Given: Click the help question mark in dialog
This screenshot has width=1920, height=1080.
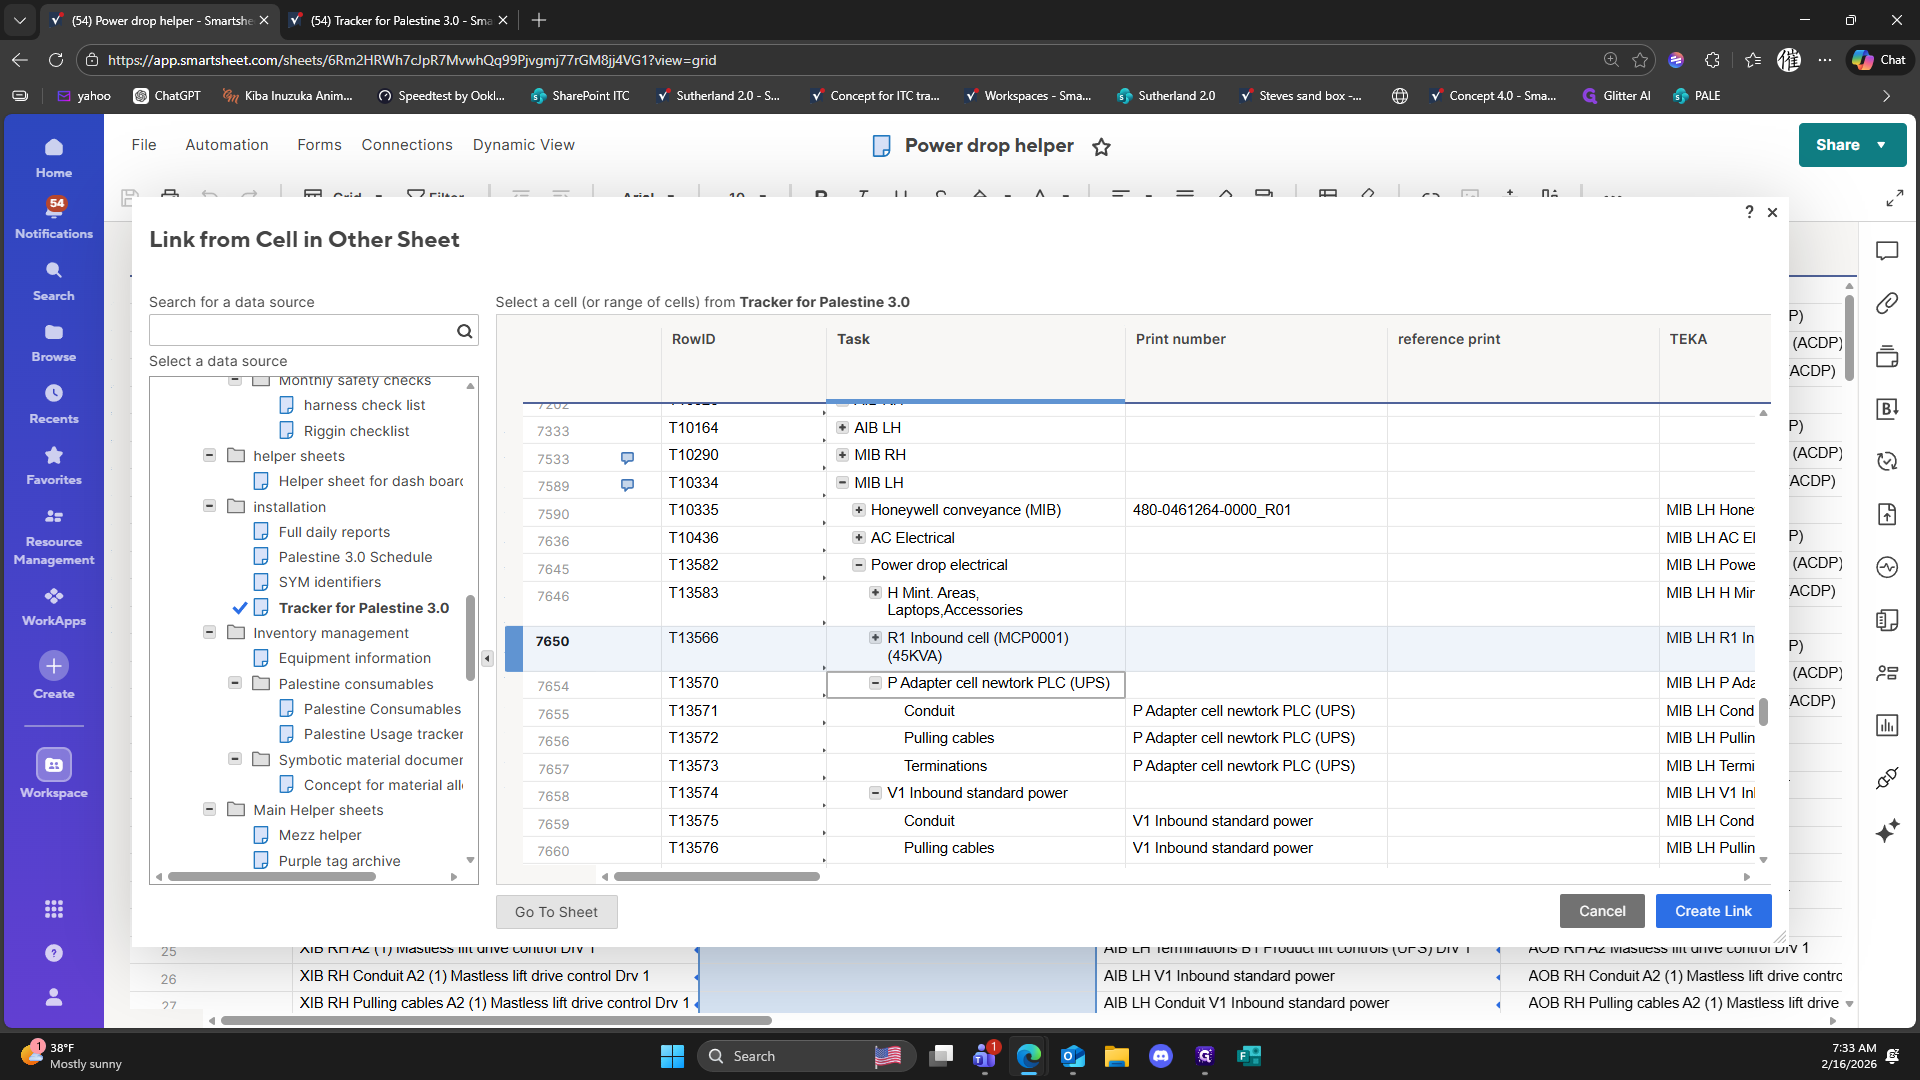Looking at the screenshot, I should [x=1749, y=212].
